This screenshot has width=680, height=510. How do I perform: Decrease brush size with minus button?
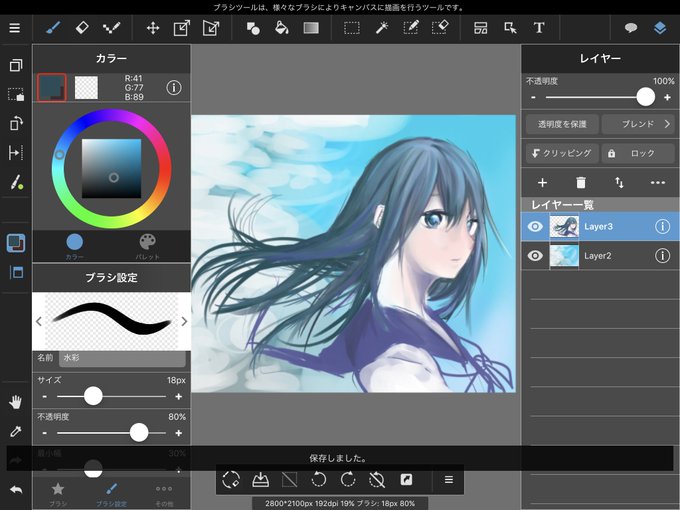pos(45,396)
